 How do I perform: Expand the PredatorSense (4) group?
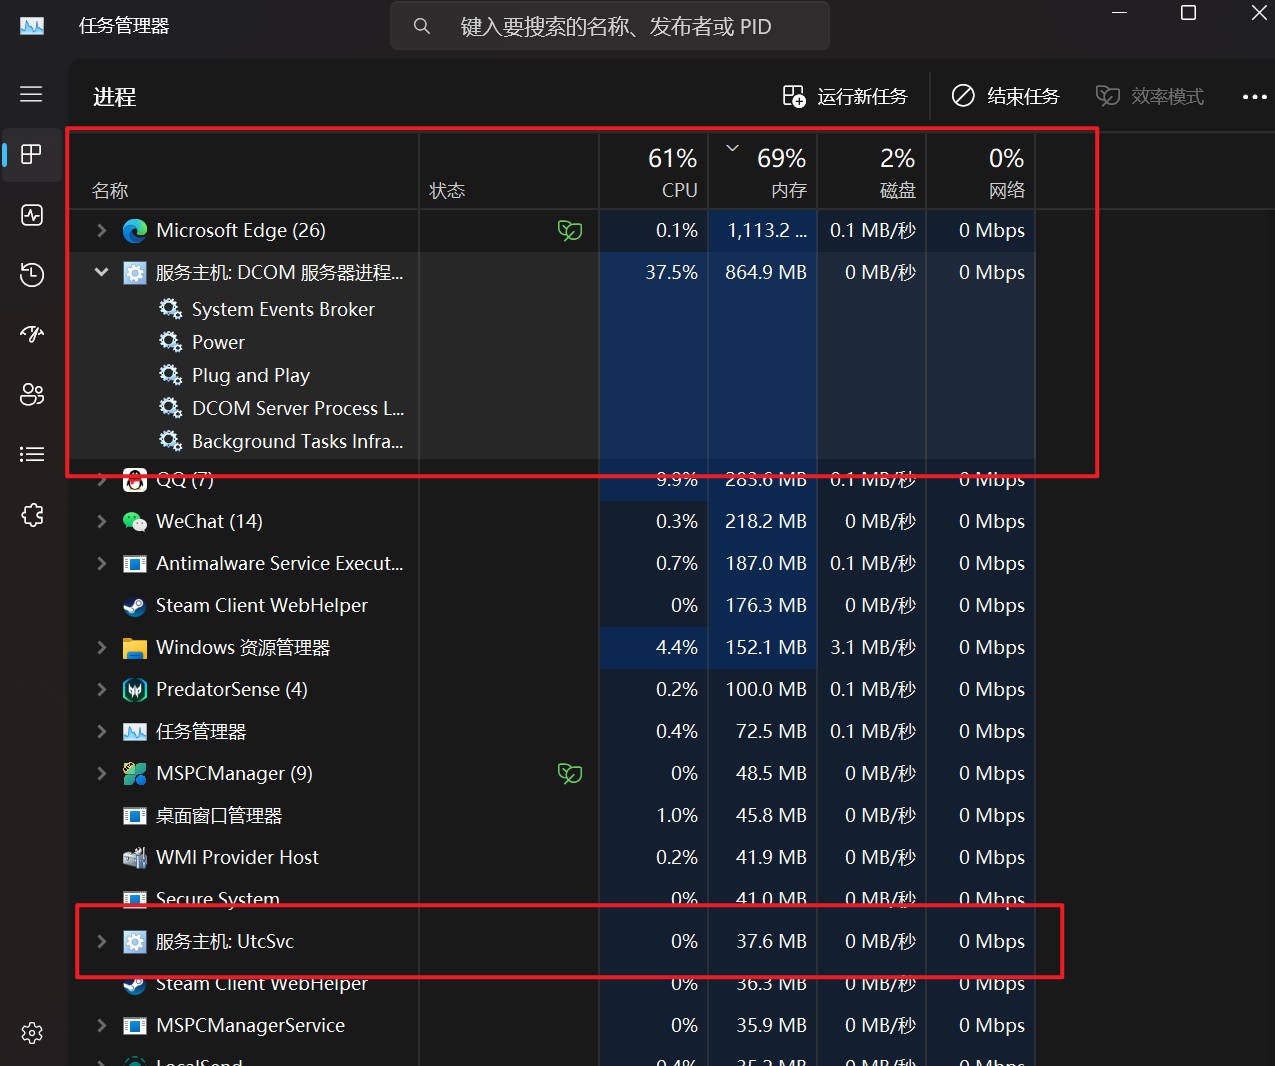[x=101, y=689]
